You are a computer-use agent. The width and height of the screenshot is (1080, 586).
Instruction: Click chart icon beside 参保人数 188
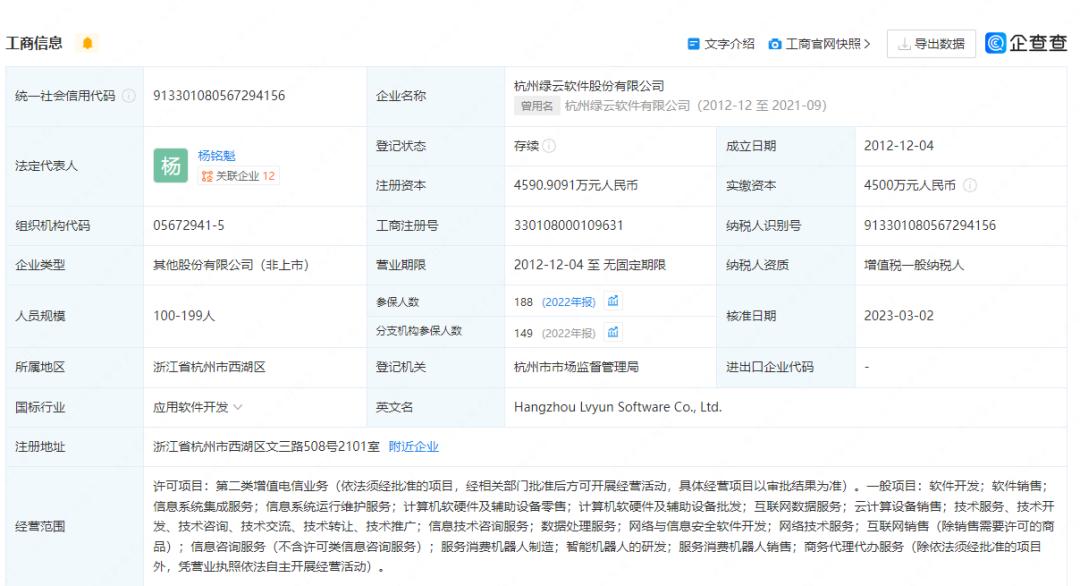pos(612,301)
